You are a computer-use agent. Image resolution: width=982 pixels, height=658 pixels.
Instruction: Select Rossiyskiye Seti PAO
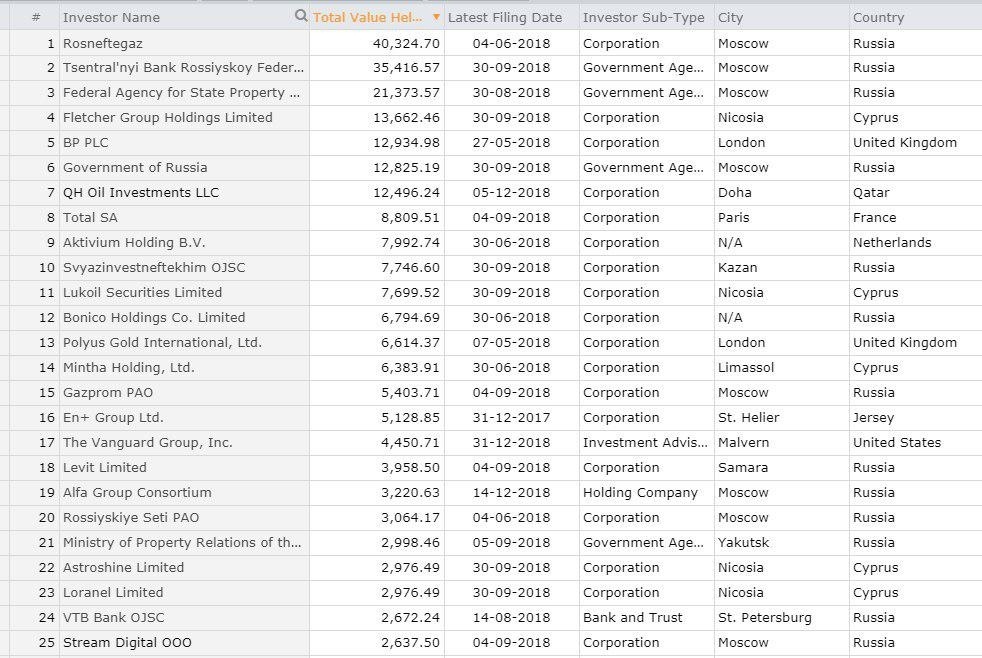131,518
